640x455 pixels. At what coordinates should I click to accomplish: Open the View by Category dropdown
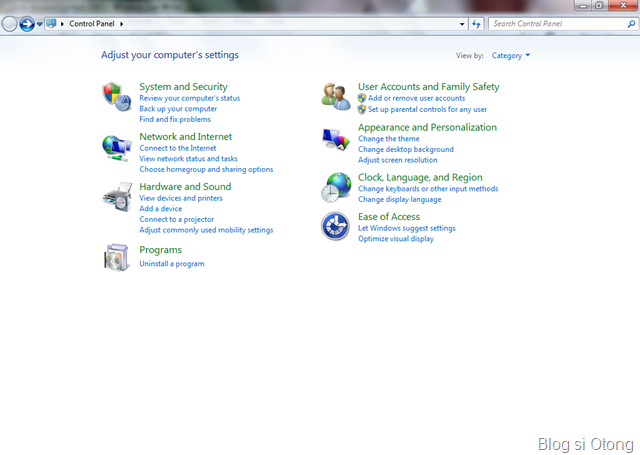click(x=511, y=55)
